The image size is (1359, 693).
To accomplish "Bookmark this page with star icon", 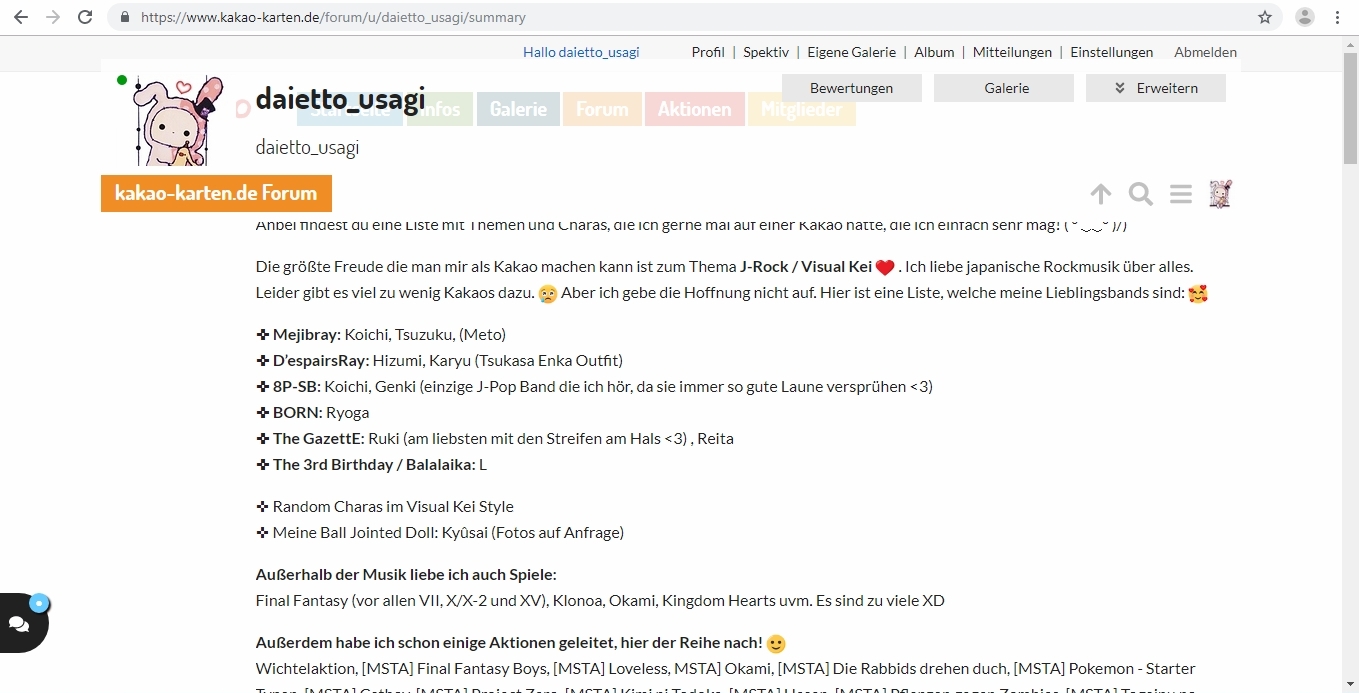I will [x=1265, y=17].
